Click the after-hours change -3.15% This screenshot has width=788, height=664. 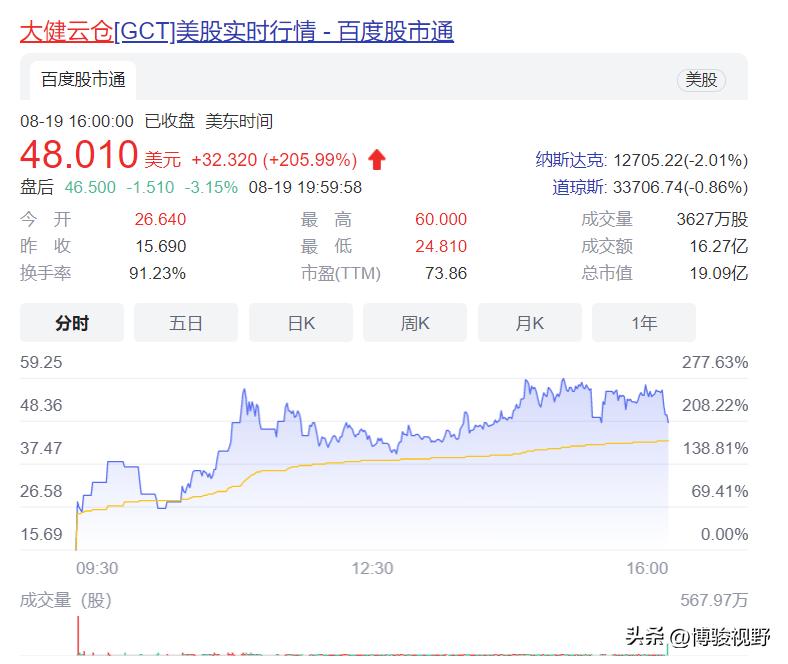click(x=211, y=187)
